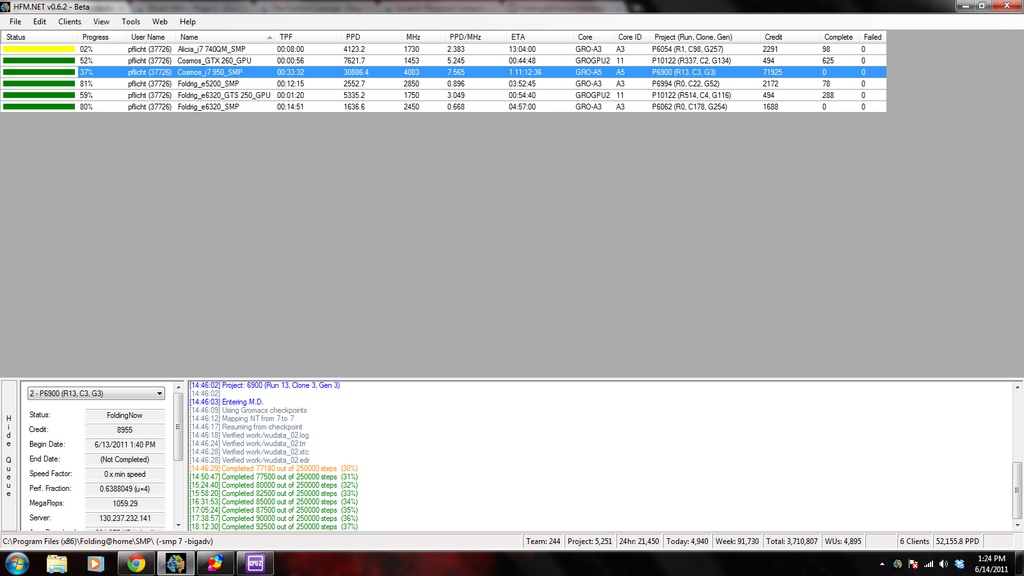Screen dimensions: 1024x576
Task: Click the Dropbox tray icon
Action: 959,564
